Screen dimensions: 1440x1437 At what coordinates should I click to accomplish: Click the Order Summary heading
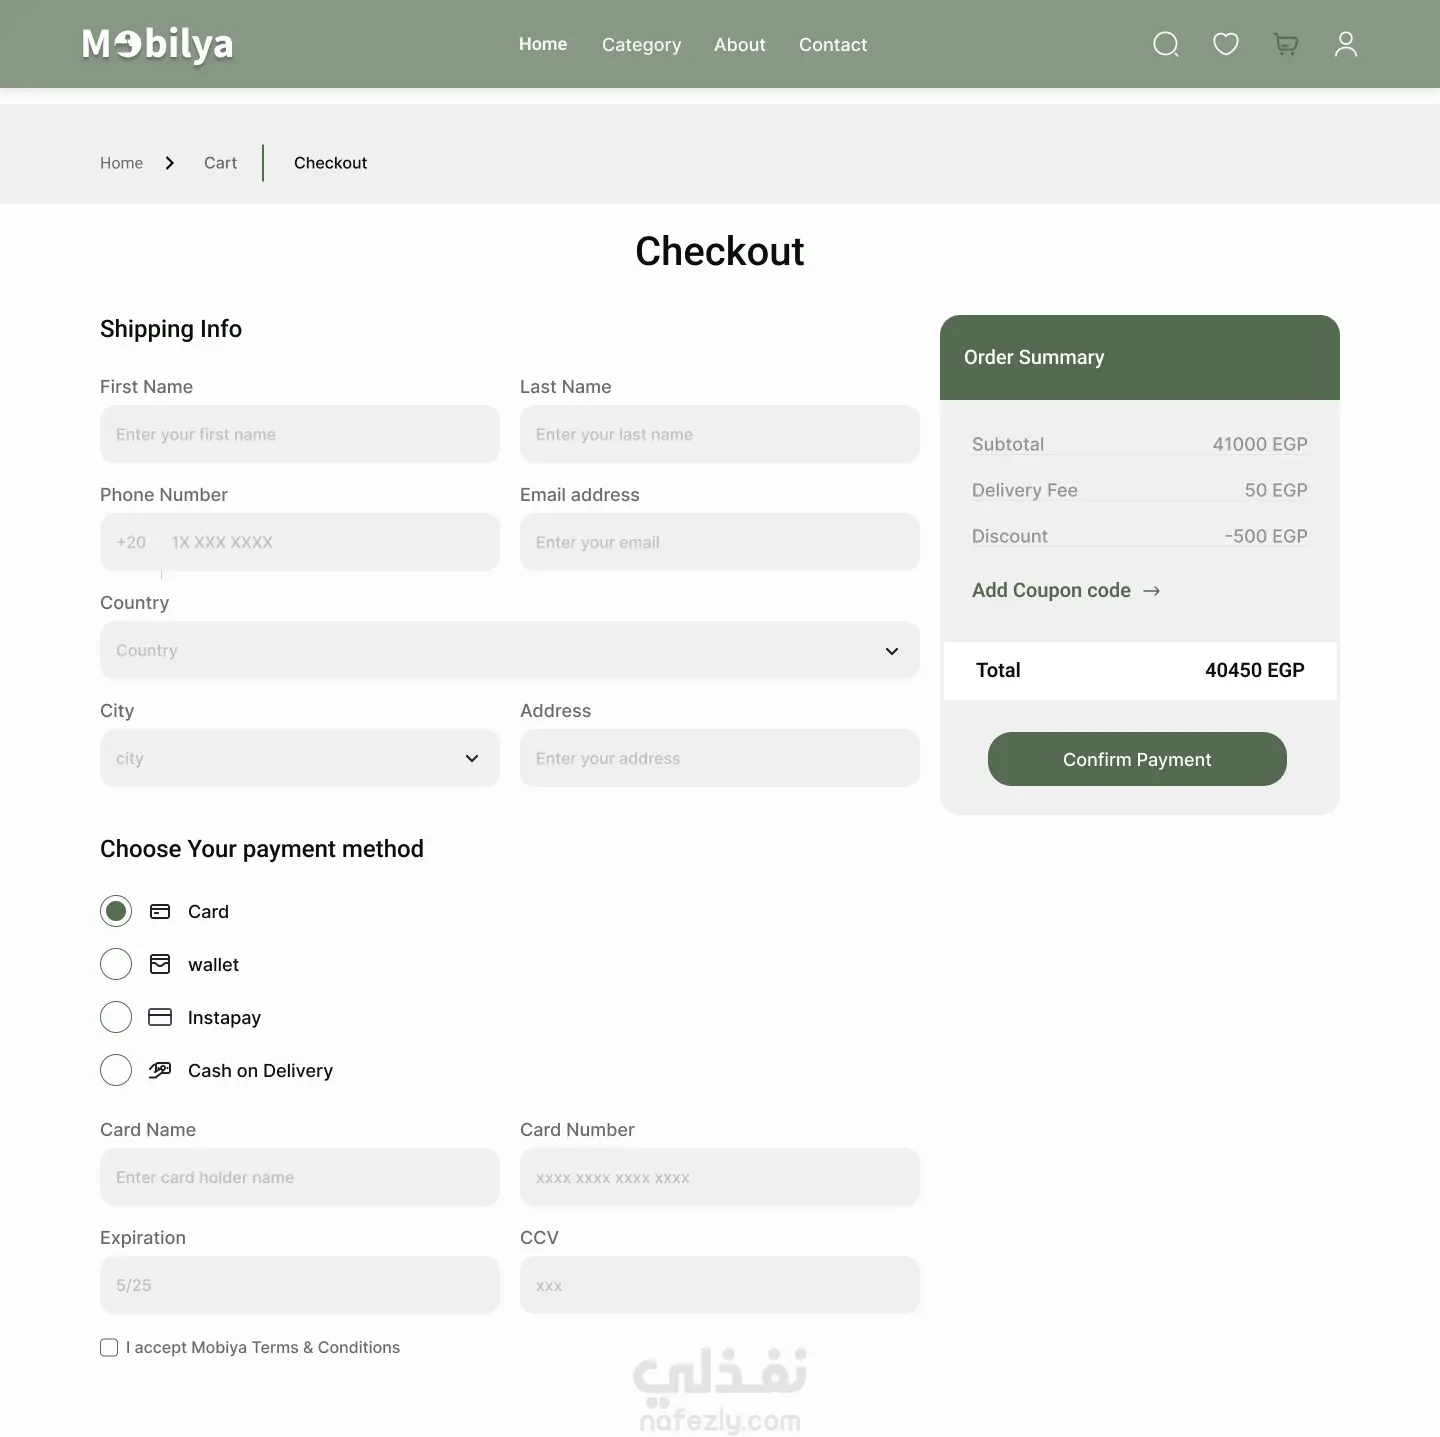pos(1034,357)
